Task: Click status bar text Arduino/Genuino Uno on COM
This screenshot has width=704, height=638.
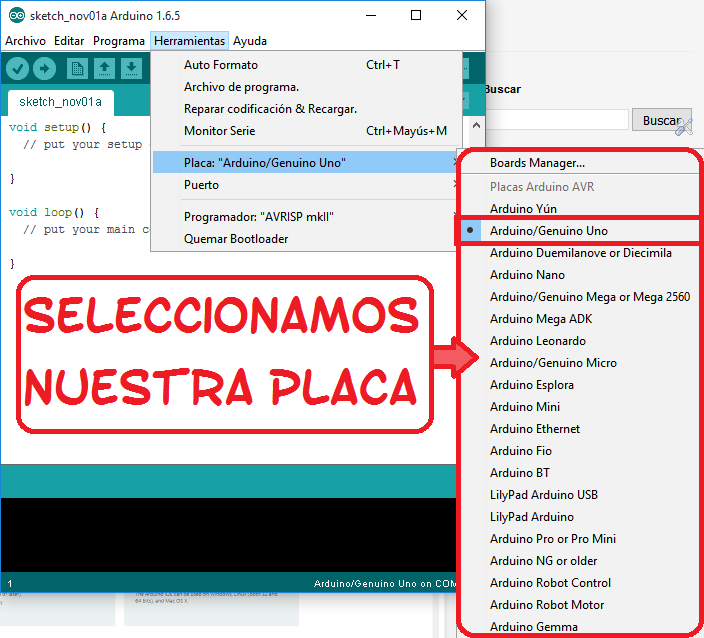Action: [385, 584]
